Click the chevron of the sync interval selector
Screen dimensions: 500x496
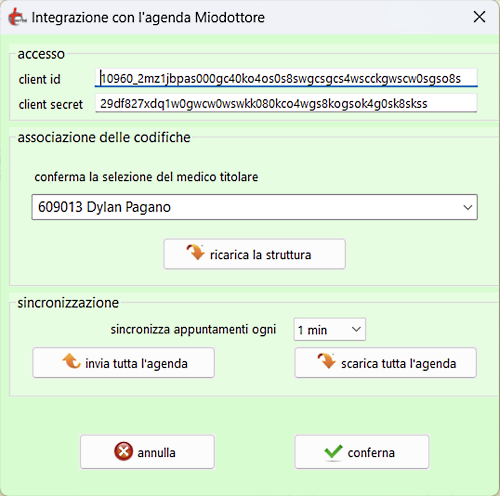tap(356, 329)
